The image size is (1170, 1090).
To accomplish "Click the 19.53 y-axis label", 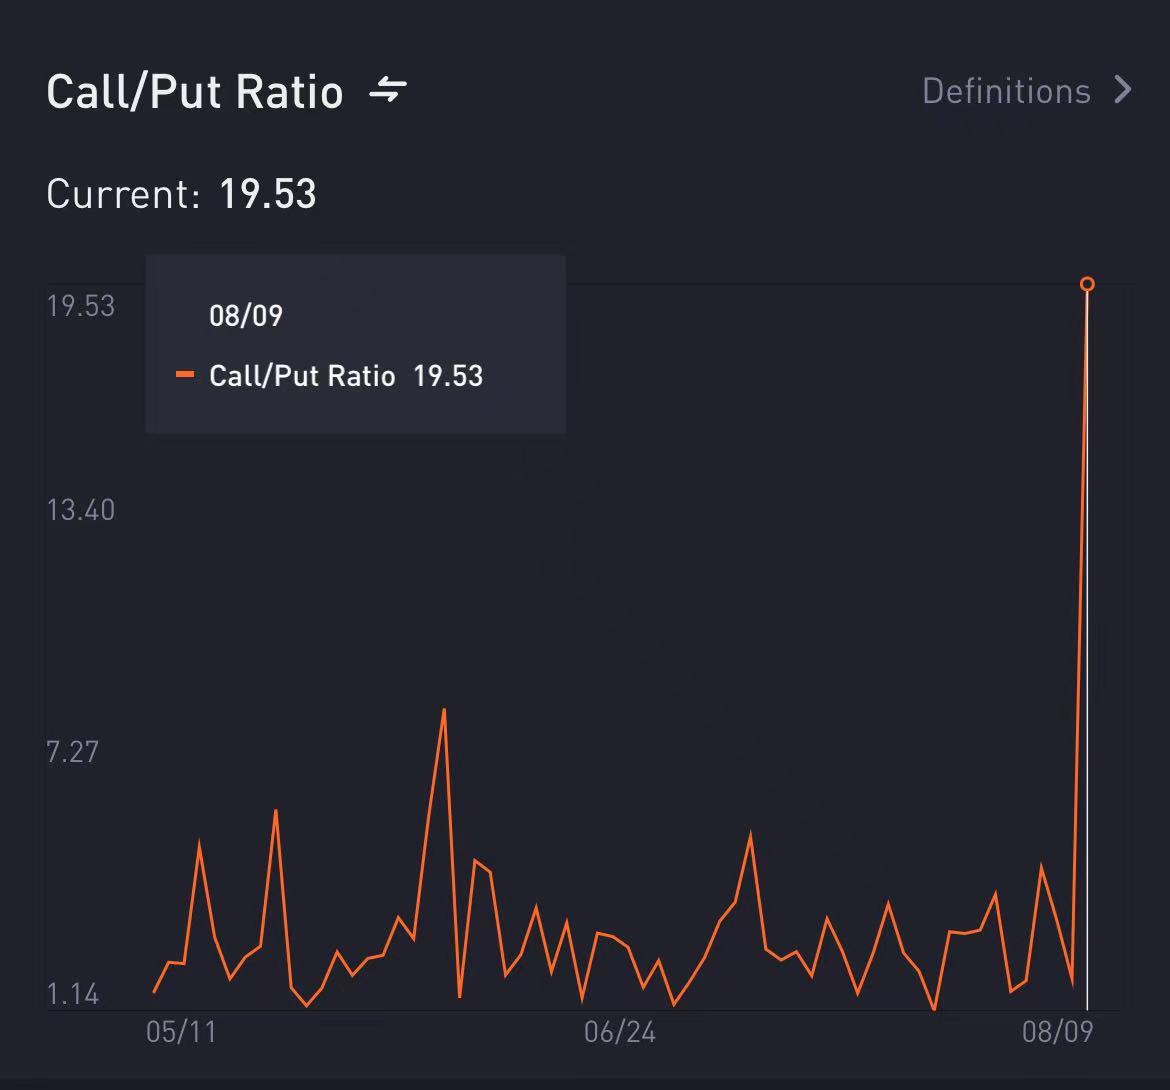I will (81, 306).
